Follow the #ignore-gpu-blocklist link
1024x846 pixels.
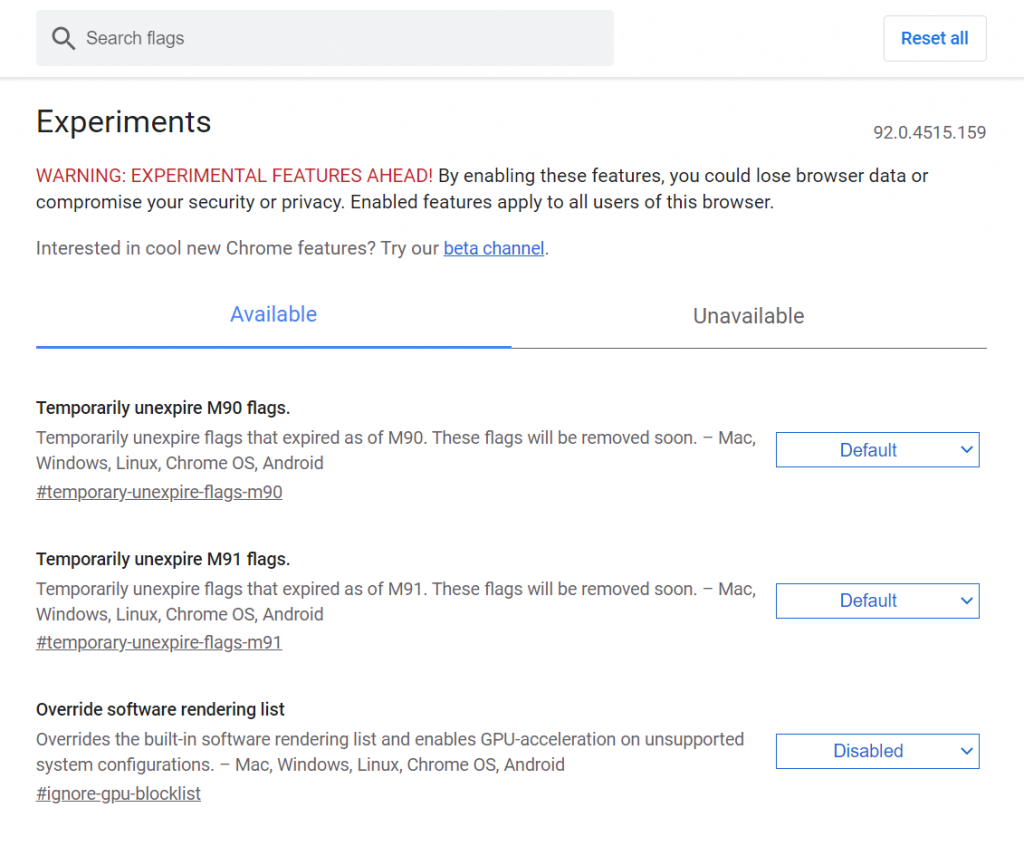(x=118, y=793)
